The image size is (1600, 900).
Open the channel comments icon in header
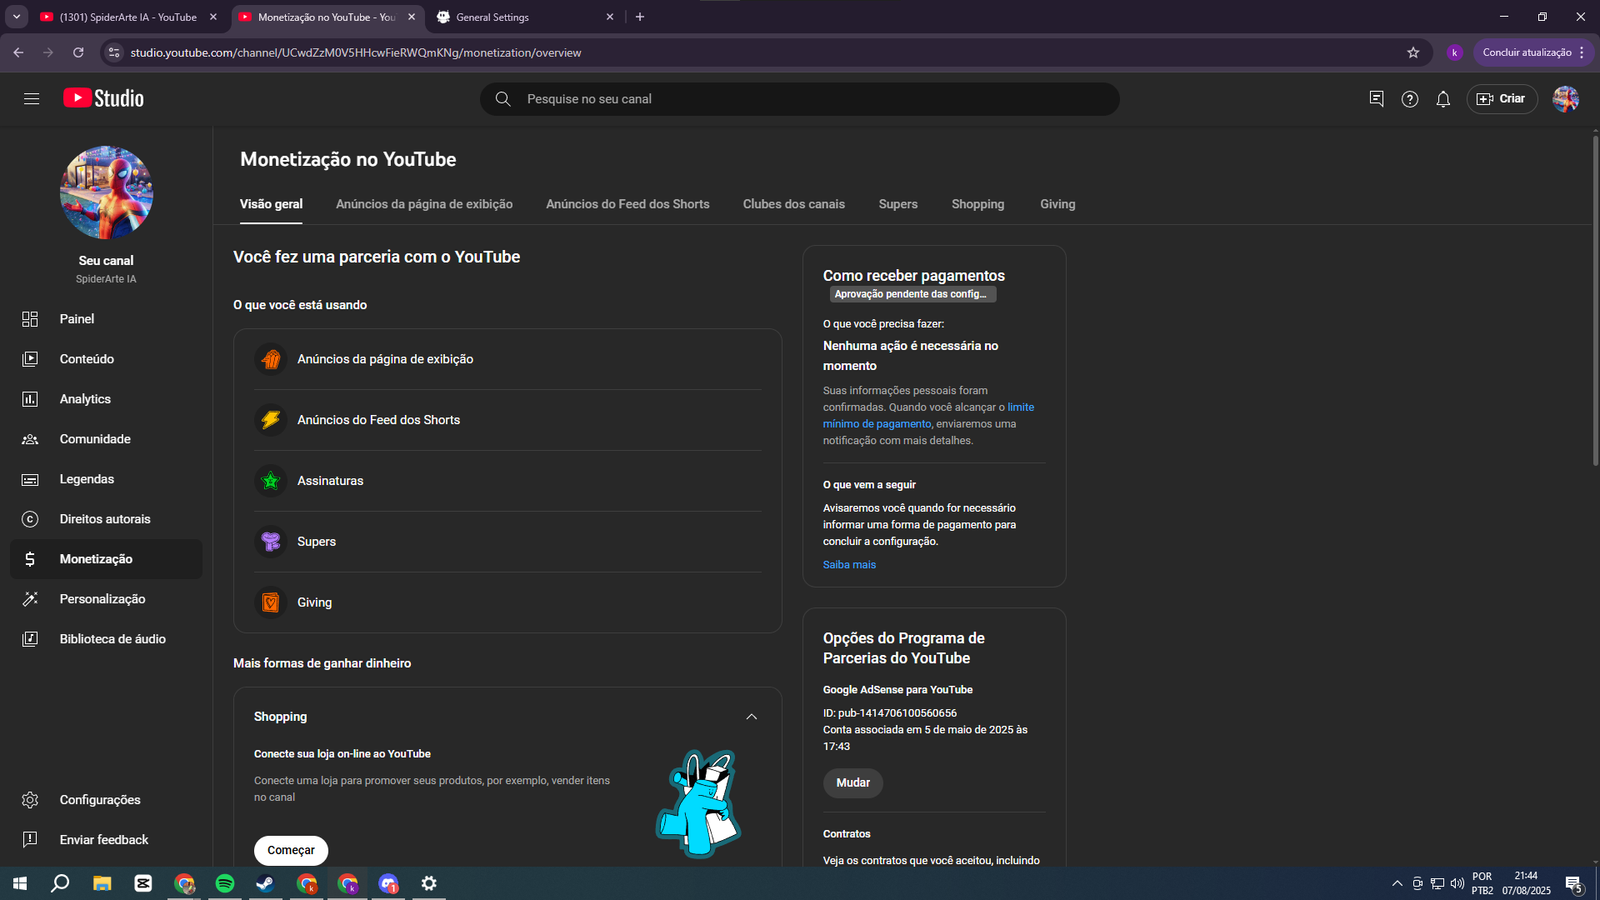[x=1377, y=99]
